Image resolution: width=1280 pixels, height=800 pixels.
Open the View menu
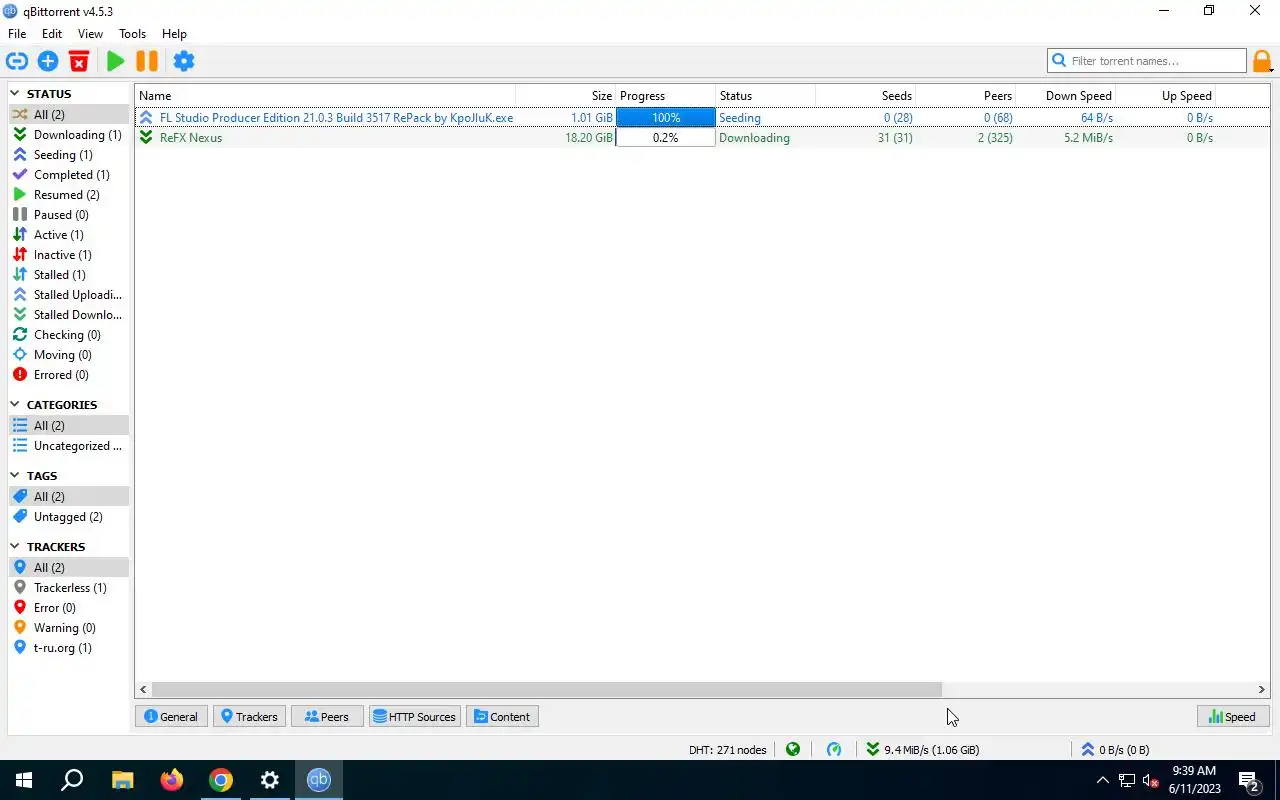click(x=90, y=34)
